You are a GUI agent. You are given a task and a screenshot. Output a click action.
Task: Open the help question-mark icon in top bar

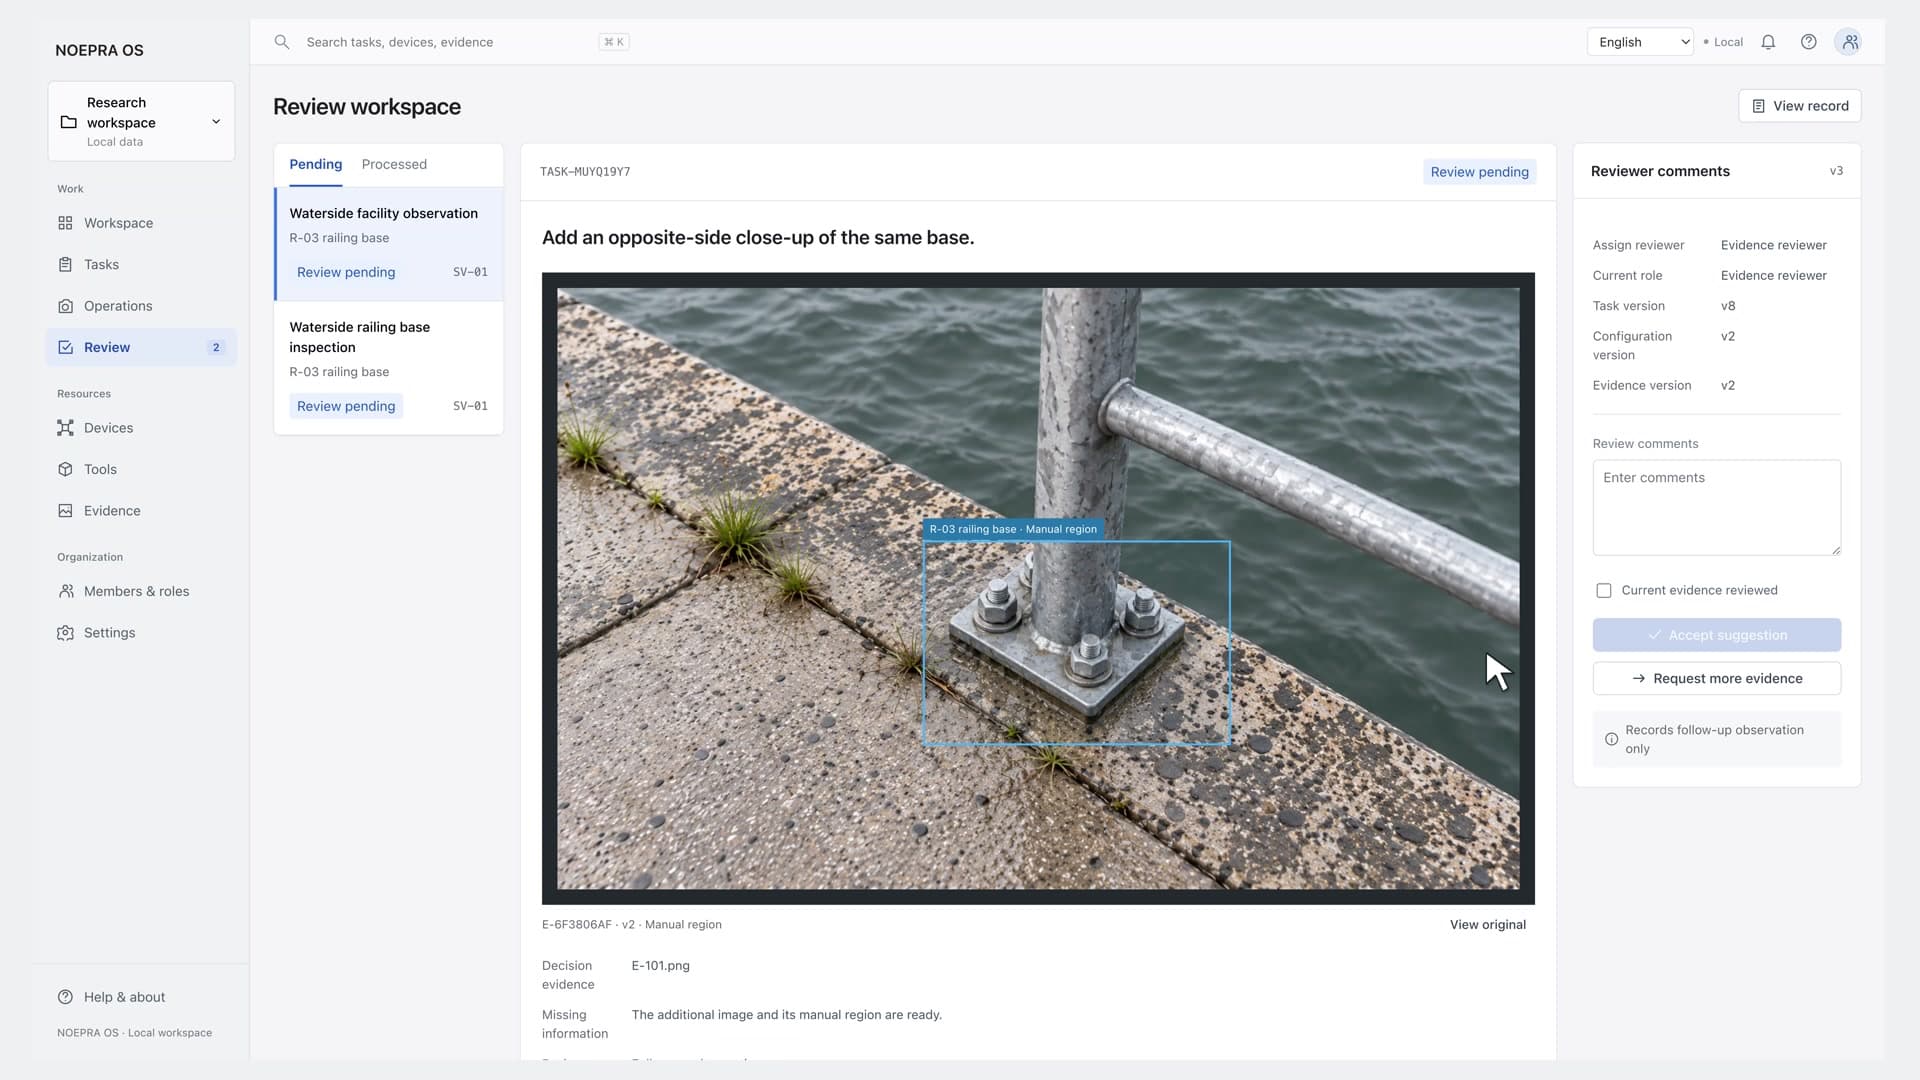point(1808,42)
